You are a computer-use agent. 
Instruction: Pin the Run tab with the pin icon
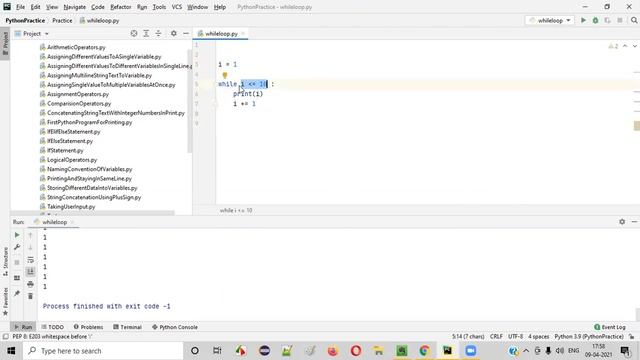17,293
